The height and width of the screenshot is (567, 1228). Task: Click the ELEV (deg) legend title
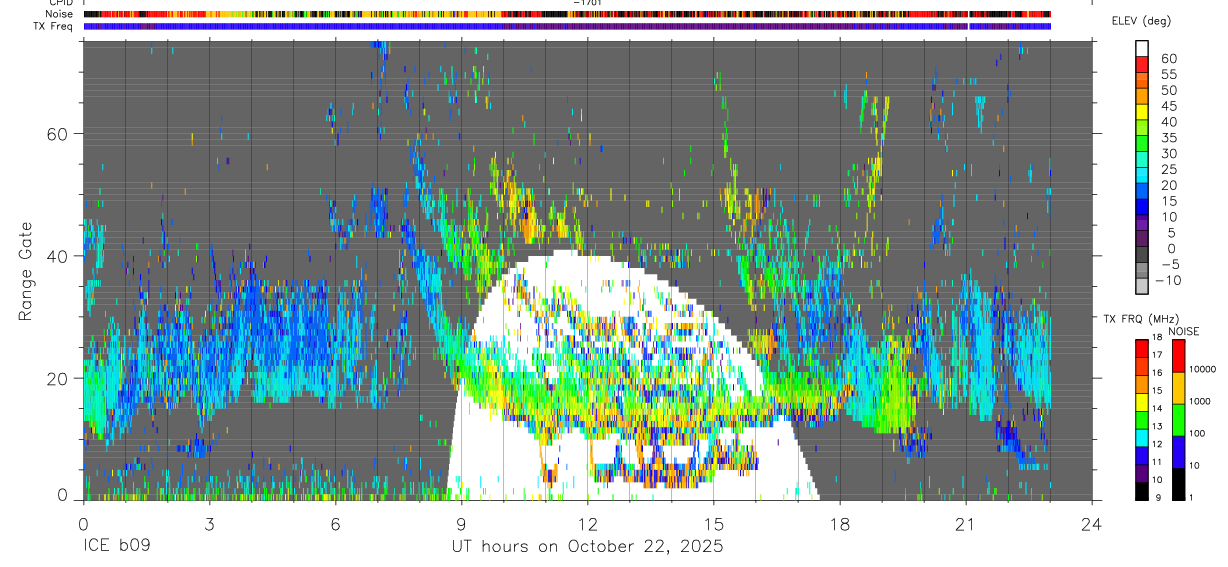1141,21
